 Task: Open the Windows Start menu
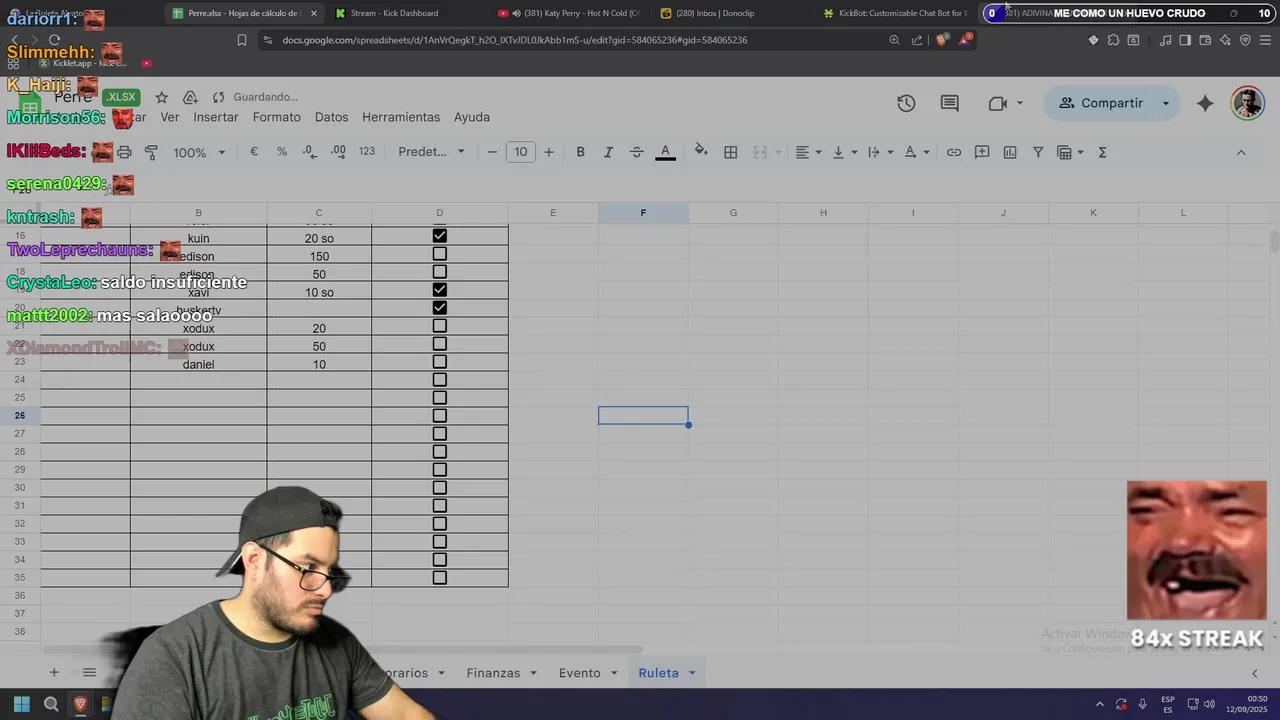(x=22, y=704)
